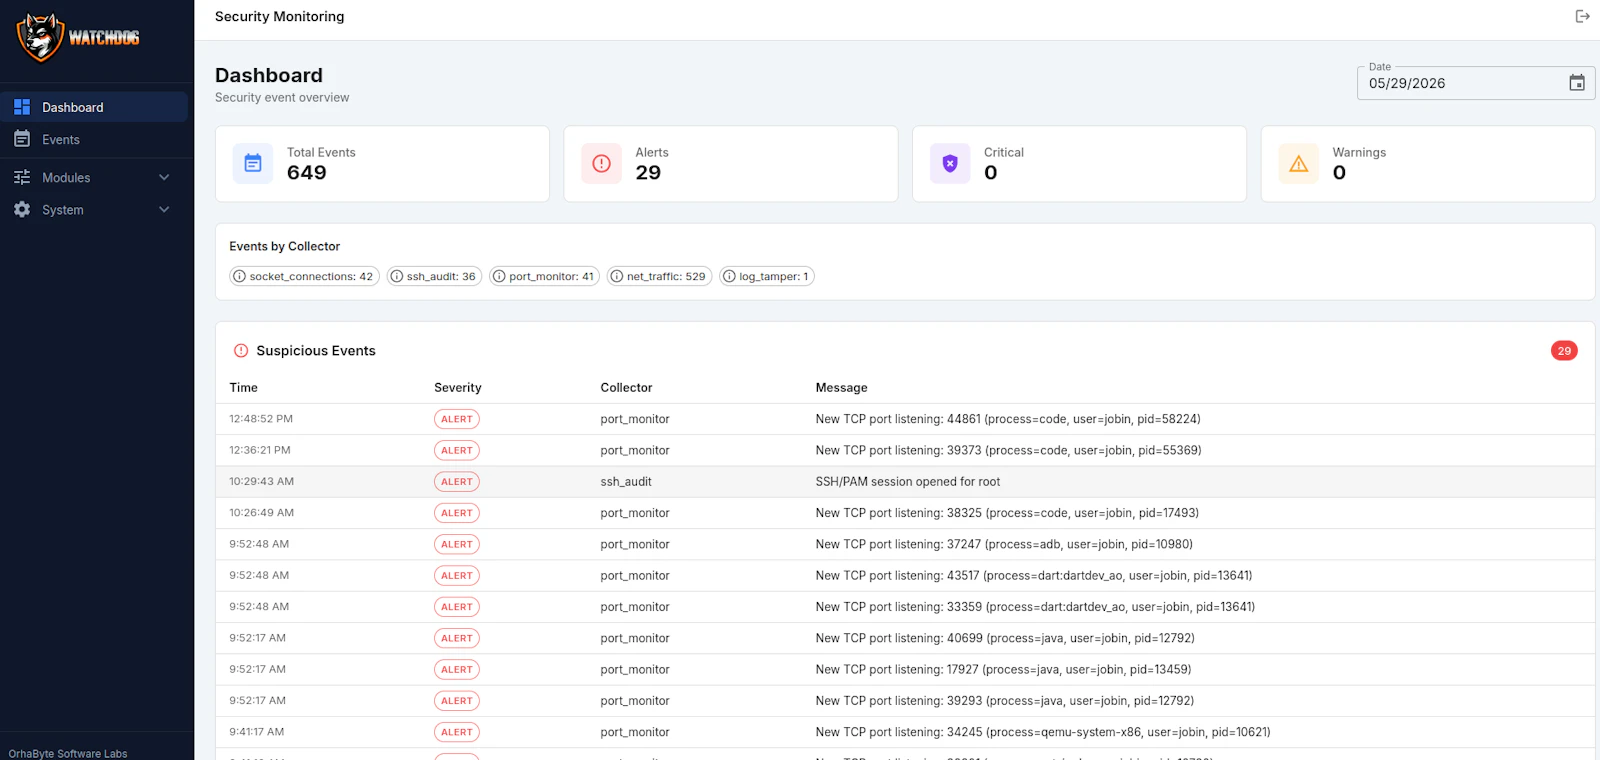Click the ALERT badge at 10:26:49 AM
This screenshot has height=760, width=1600.
click(x=457, y=513)
